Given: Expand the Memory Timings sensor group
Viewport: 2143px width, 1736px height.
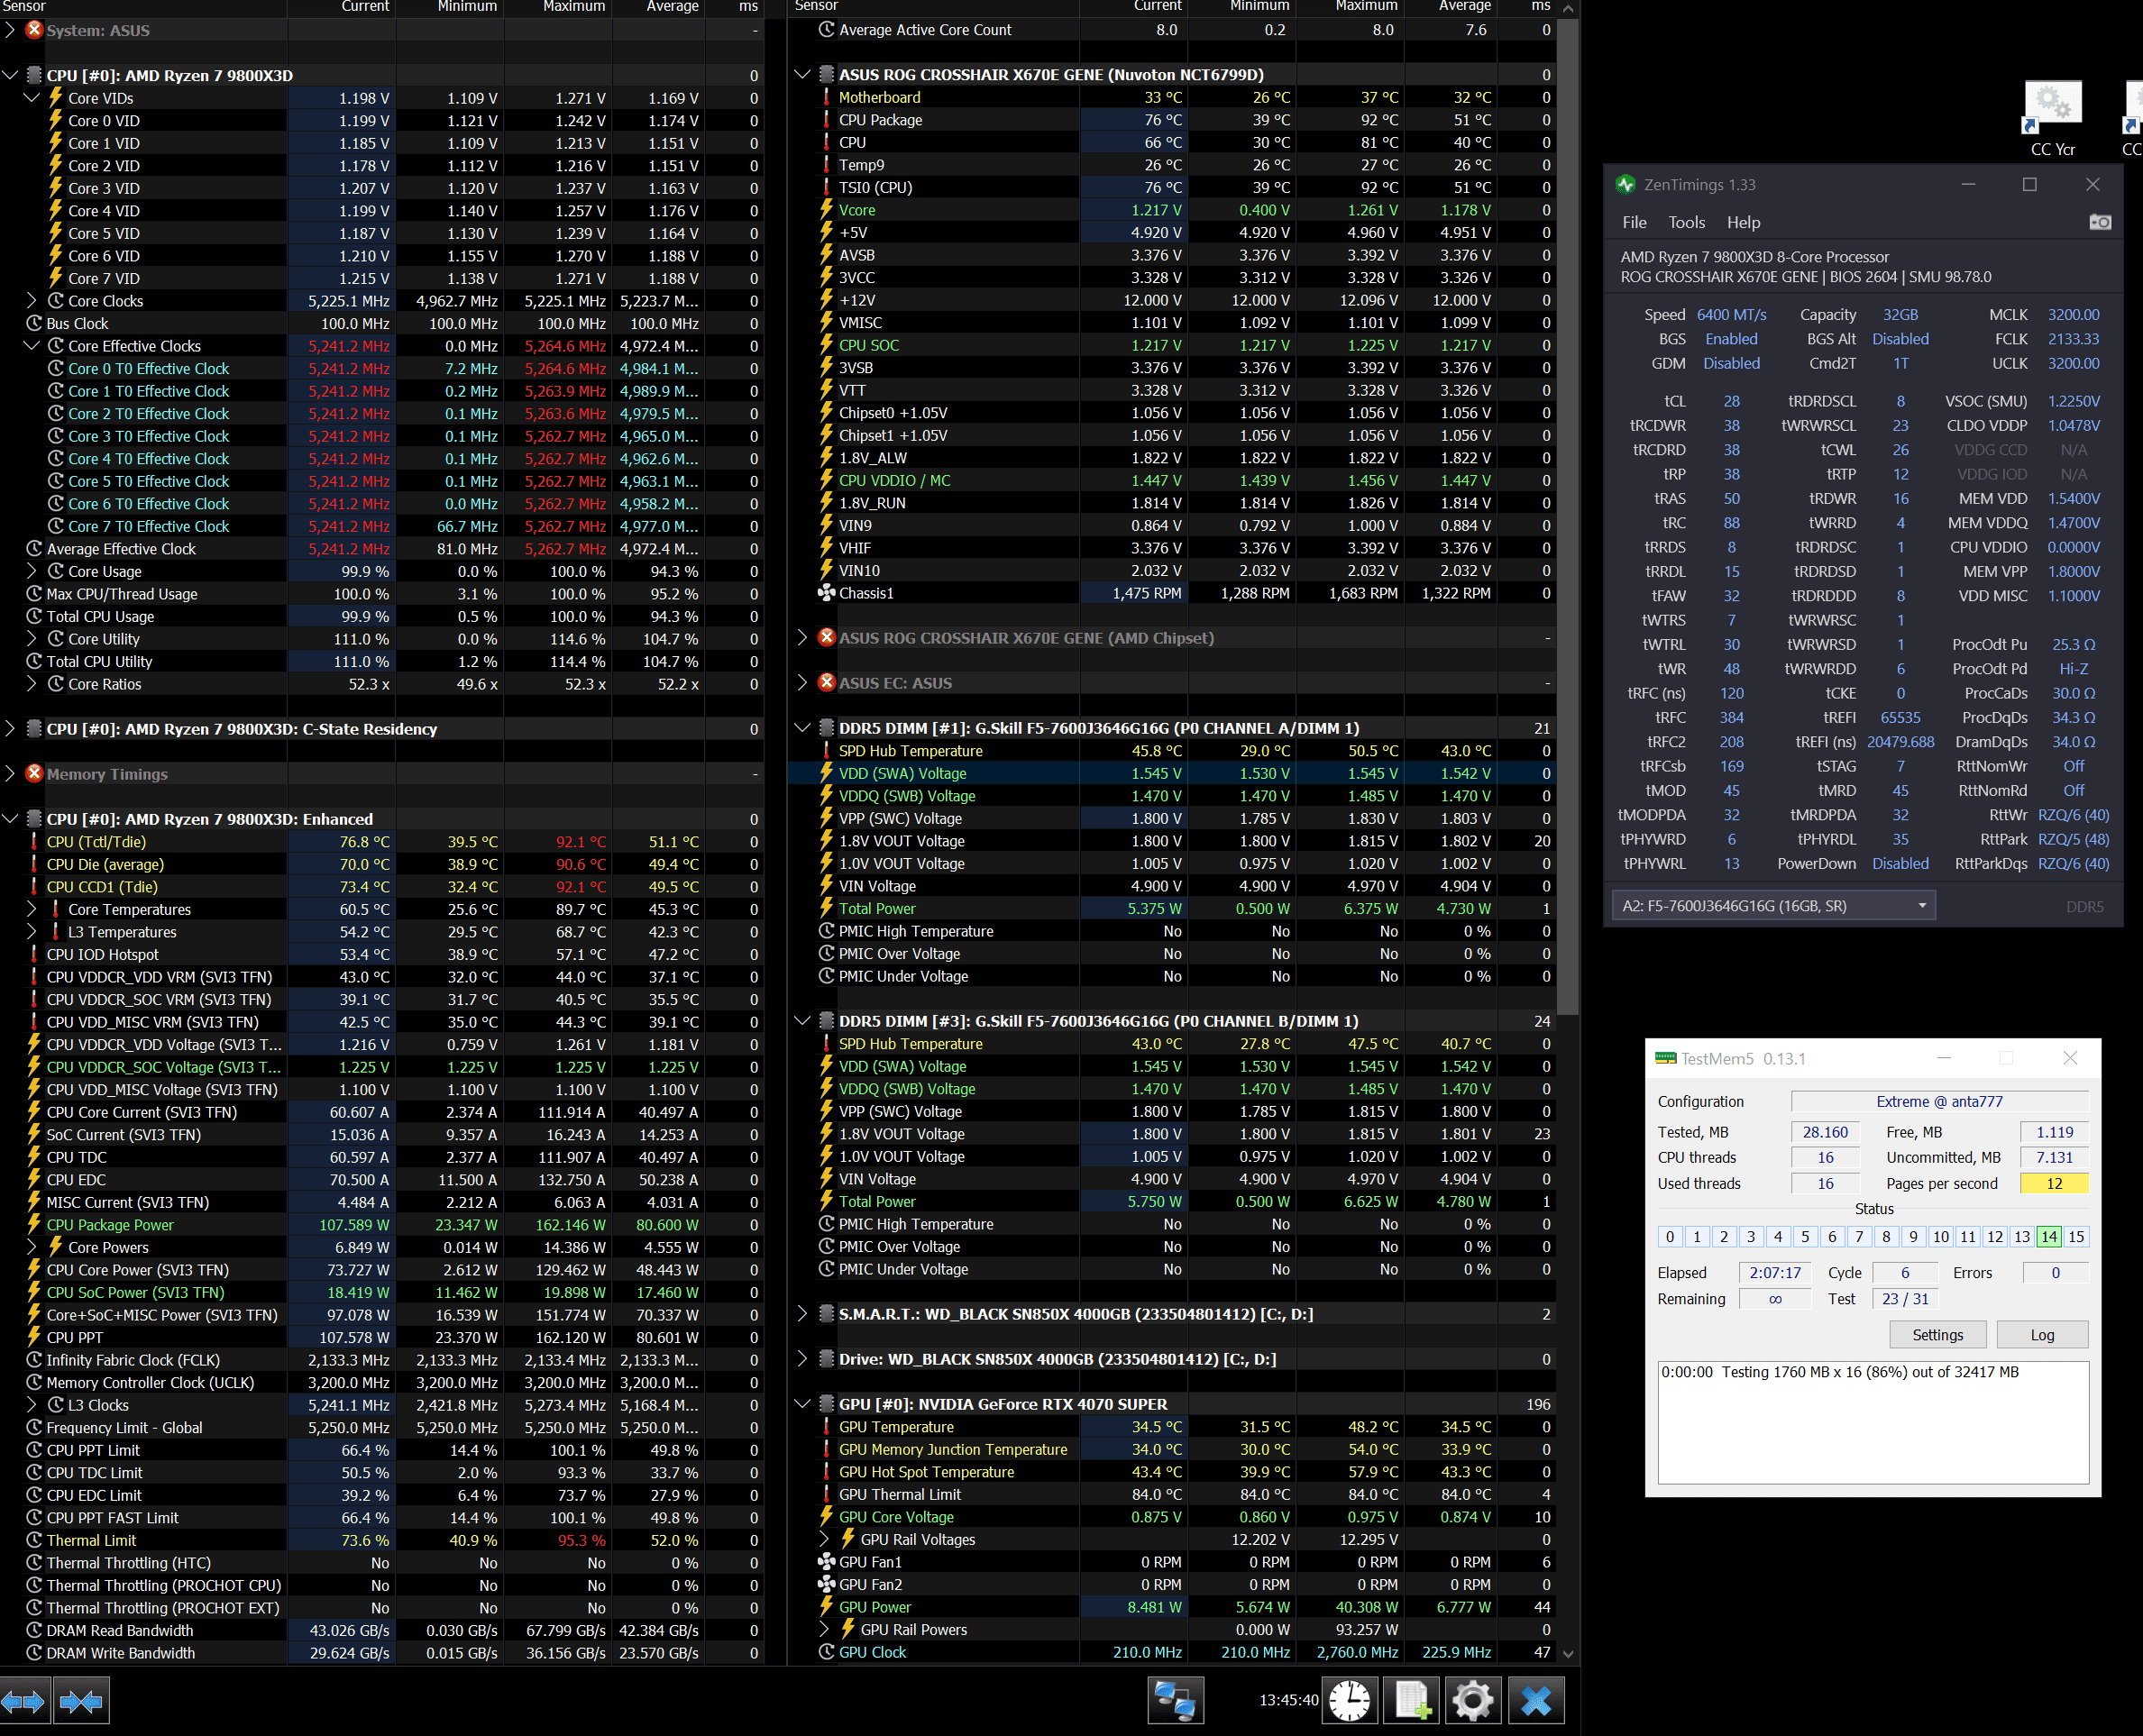Looking at the screenshot, I should pos(10,774).
